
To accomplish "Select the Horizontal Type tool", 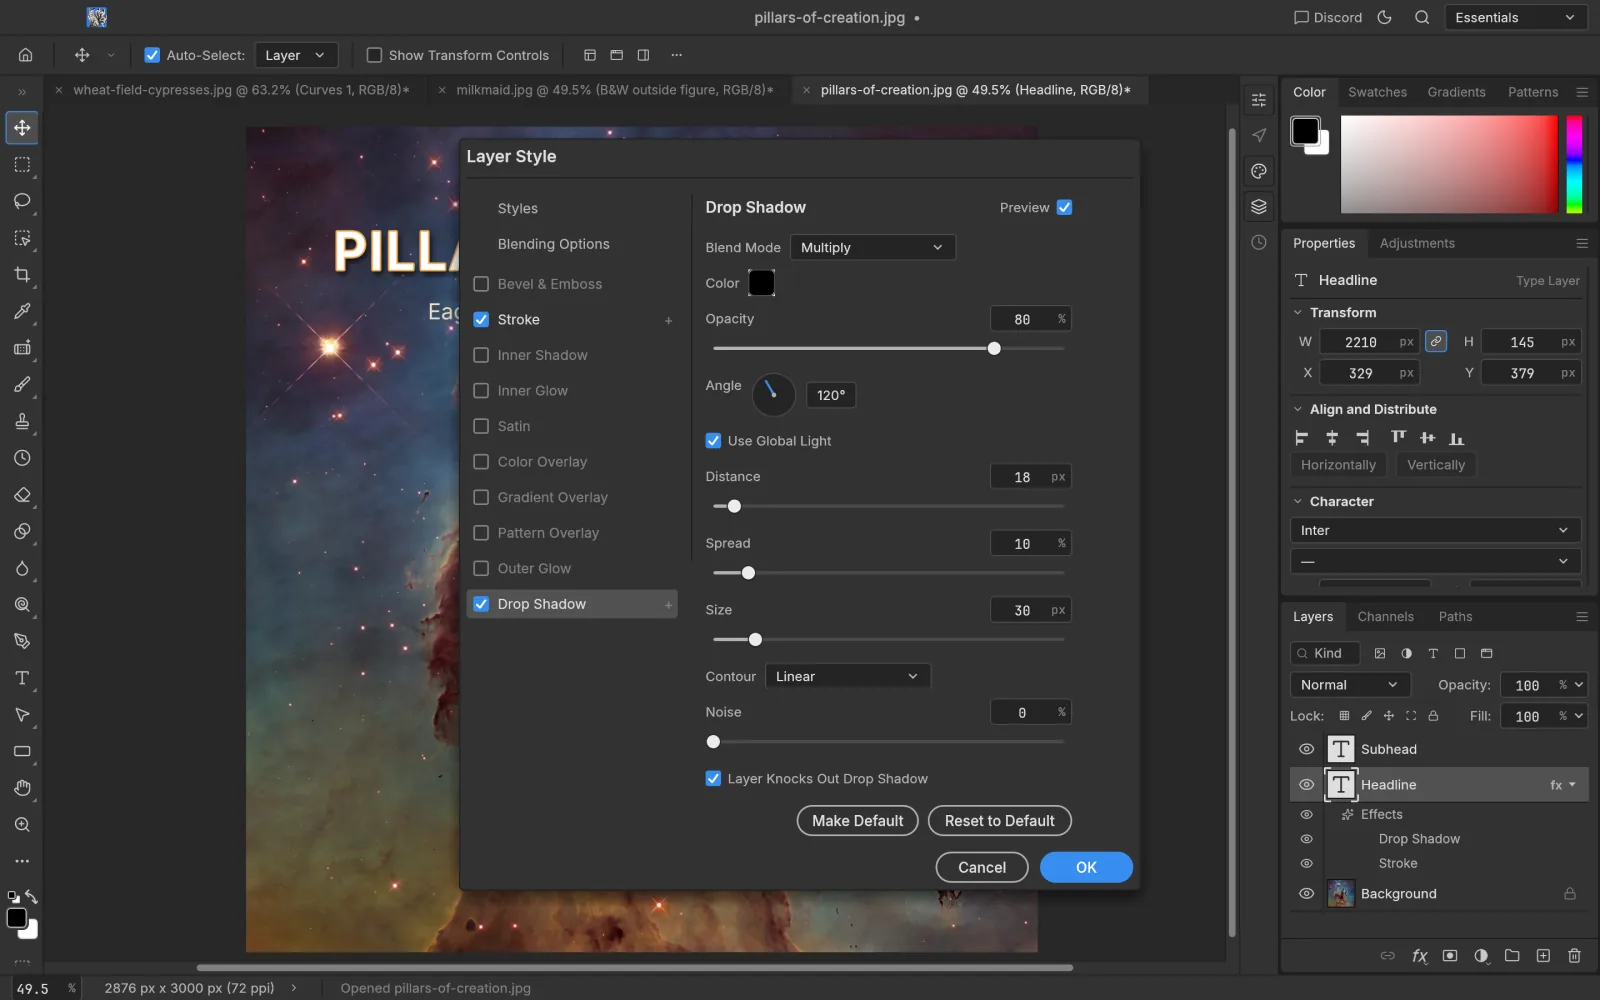I will (22, 678).
